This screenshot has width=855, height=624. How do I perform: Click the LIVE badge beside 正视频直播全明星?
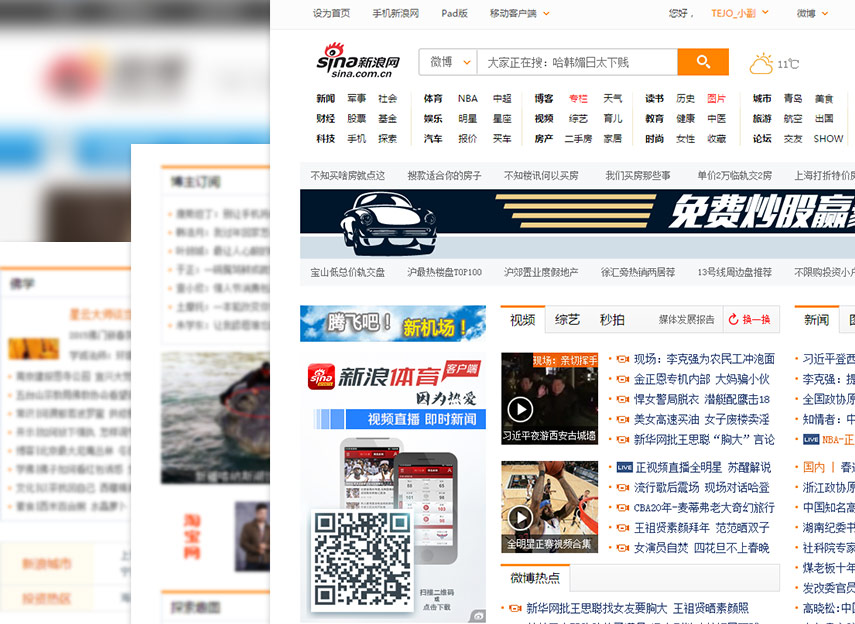(x=624, y=467)
